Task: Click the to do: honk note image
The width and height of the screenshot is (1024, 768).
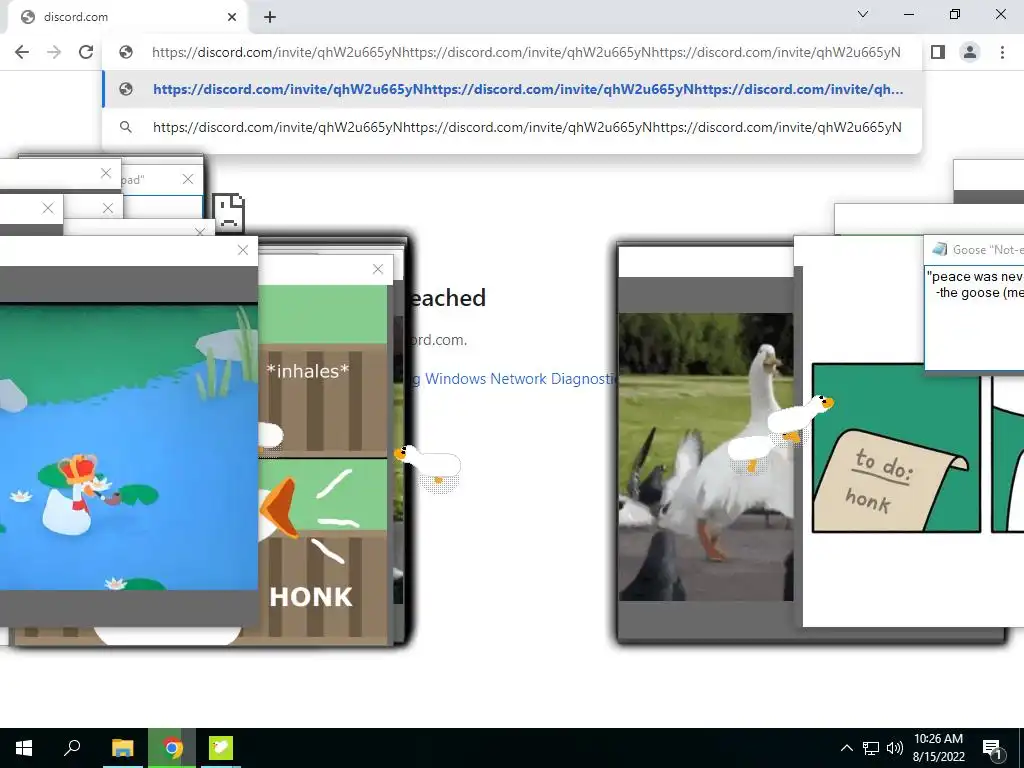Action: pos(896,449)
